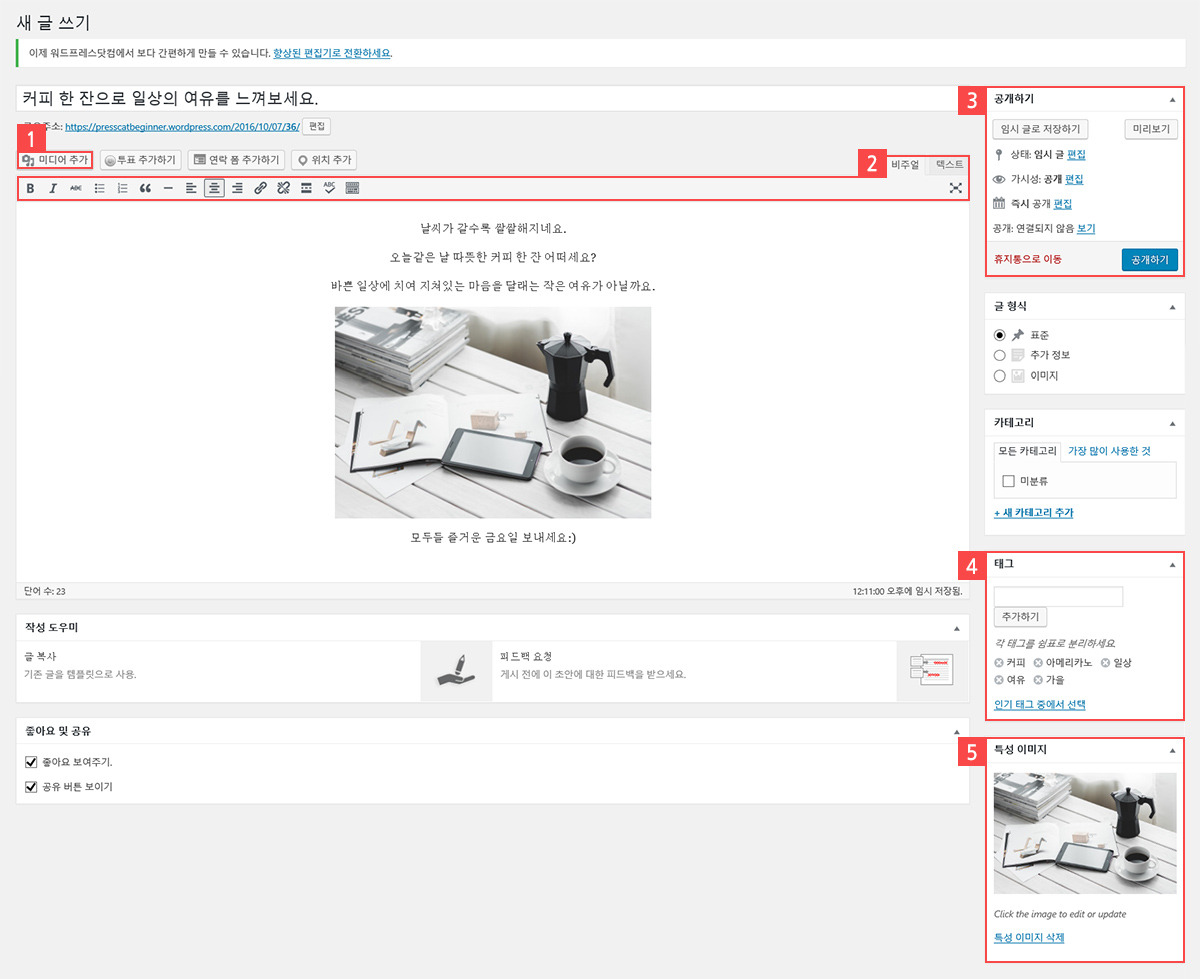Screen dimensions: 1200x979
Task: Check the 미분류 category checkbox
Action: pyautogui.click(x=1008, y=481)
